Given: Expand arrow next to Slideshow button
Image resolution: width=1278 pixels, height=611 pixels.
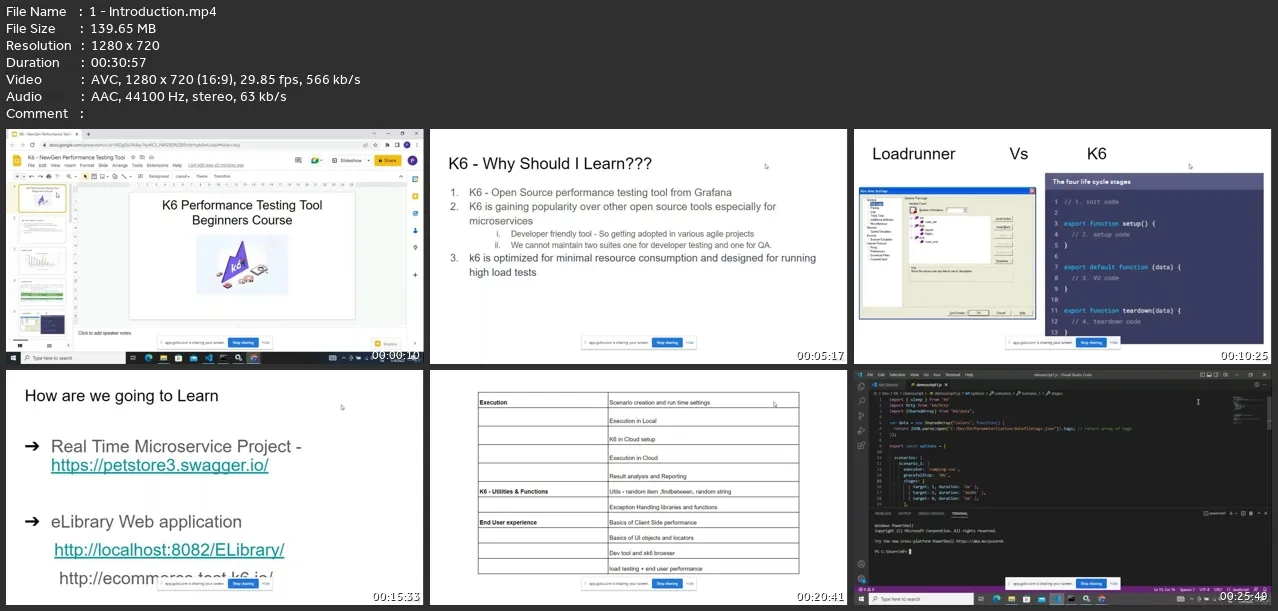Looking at the screenshot, I should click(x=368, y=160).
